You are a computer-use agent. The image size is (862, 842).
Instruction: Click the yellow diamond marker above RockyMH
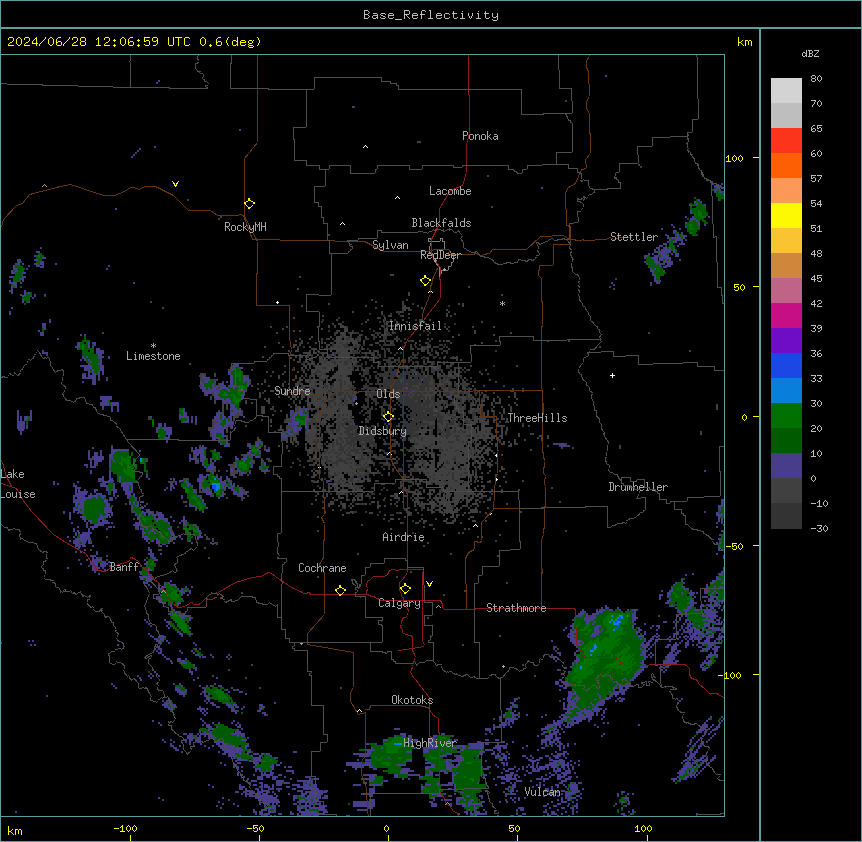[250, 204]
